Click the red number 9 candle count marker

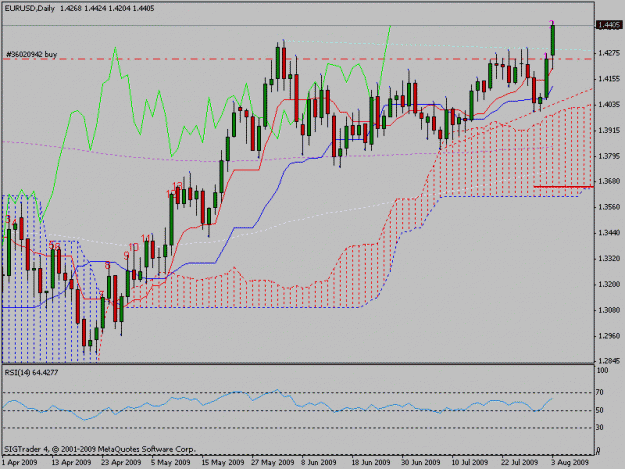click(126, 255)
